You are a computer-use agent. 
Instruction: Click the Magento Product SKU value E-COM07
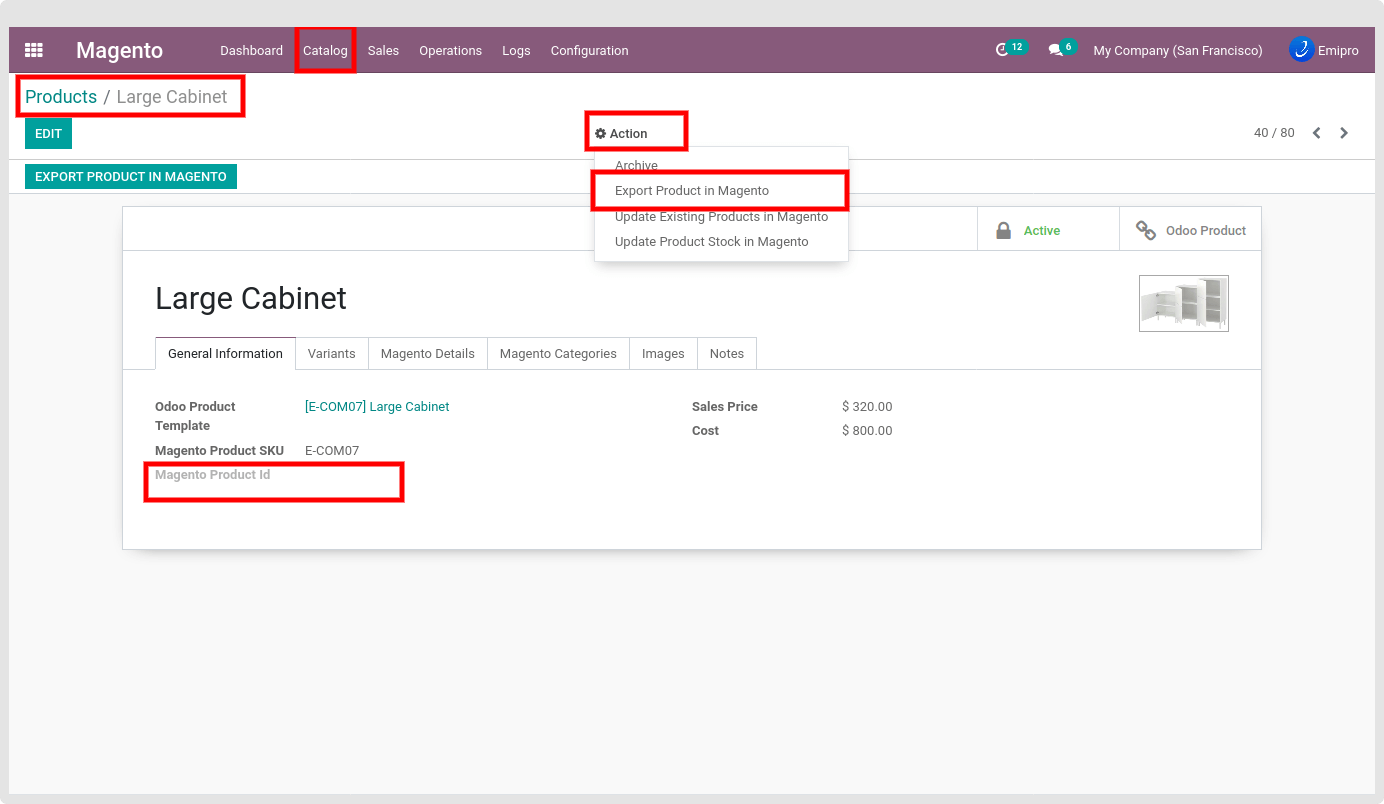click(332, 451)
